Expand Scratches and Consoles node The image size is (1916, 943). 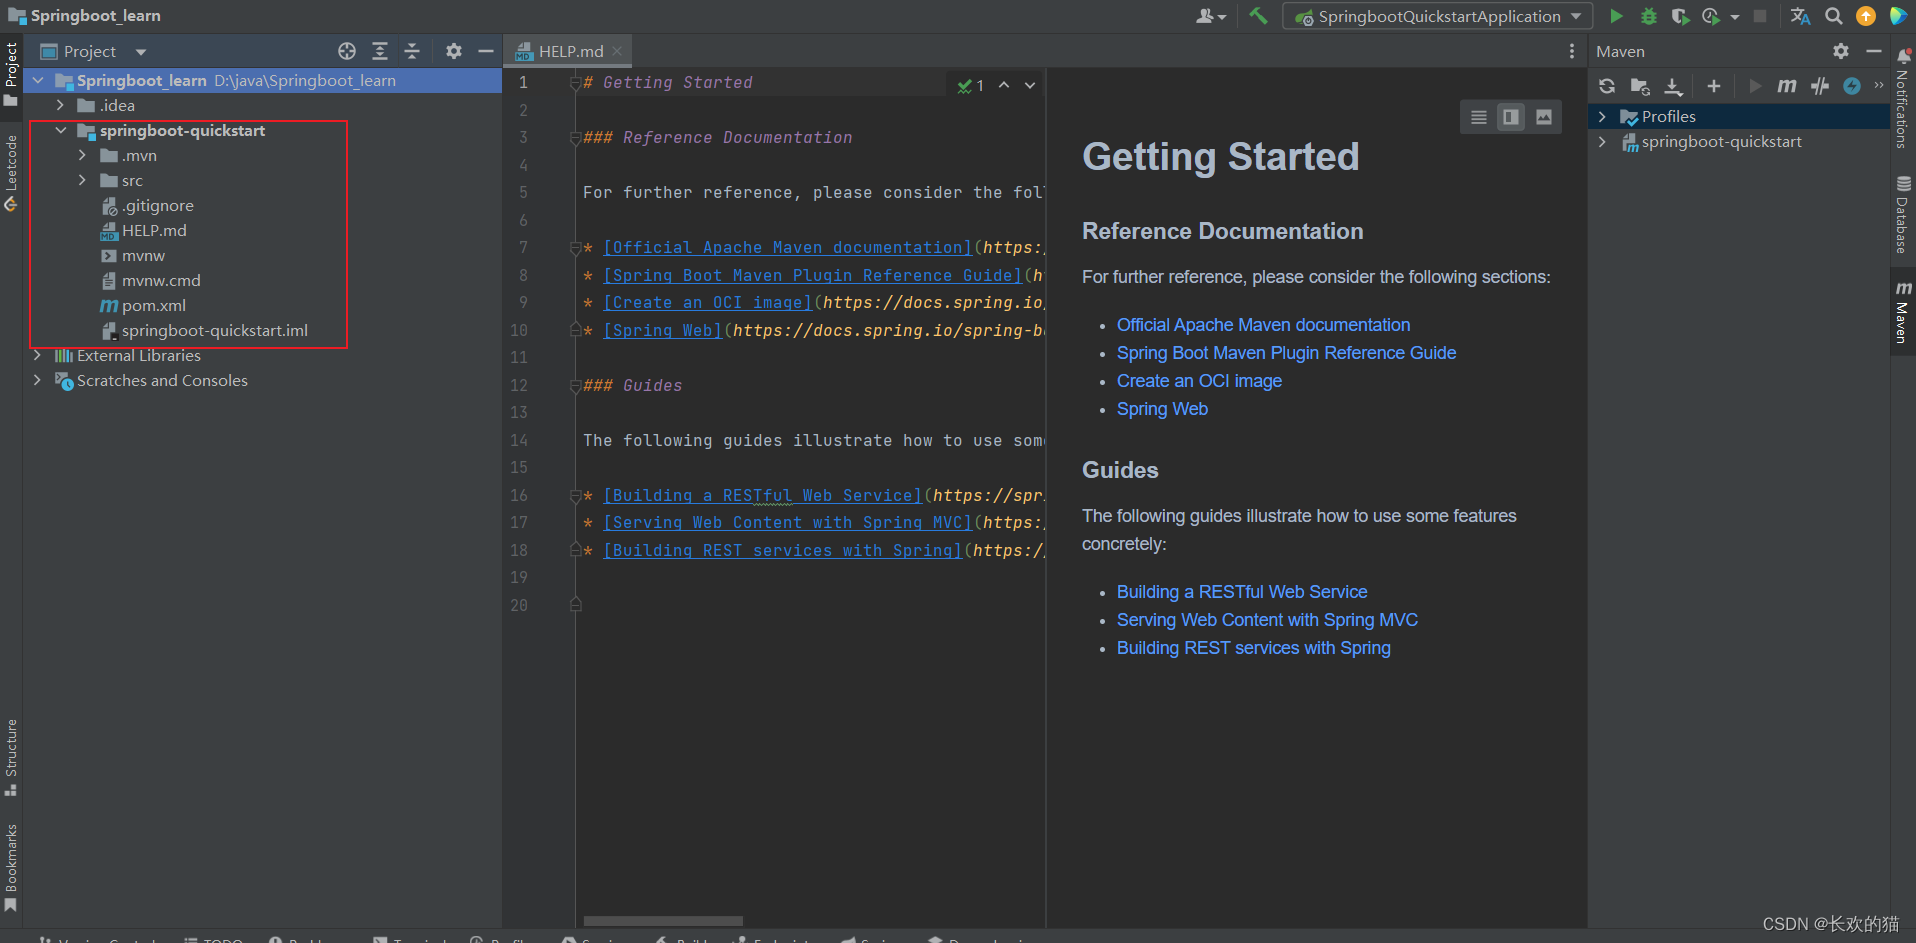[x=37, y=380]
